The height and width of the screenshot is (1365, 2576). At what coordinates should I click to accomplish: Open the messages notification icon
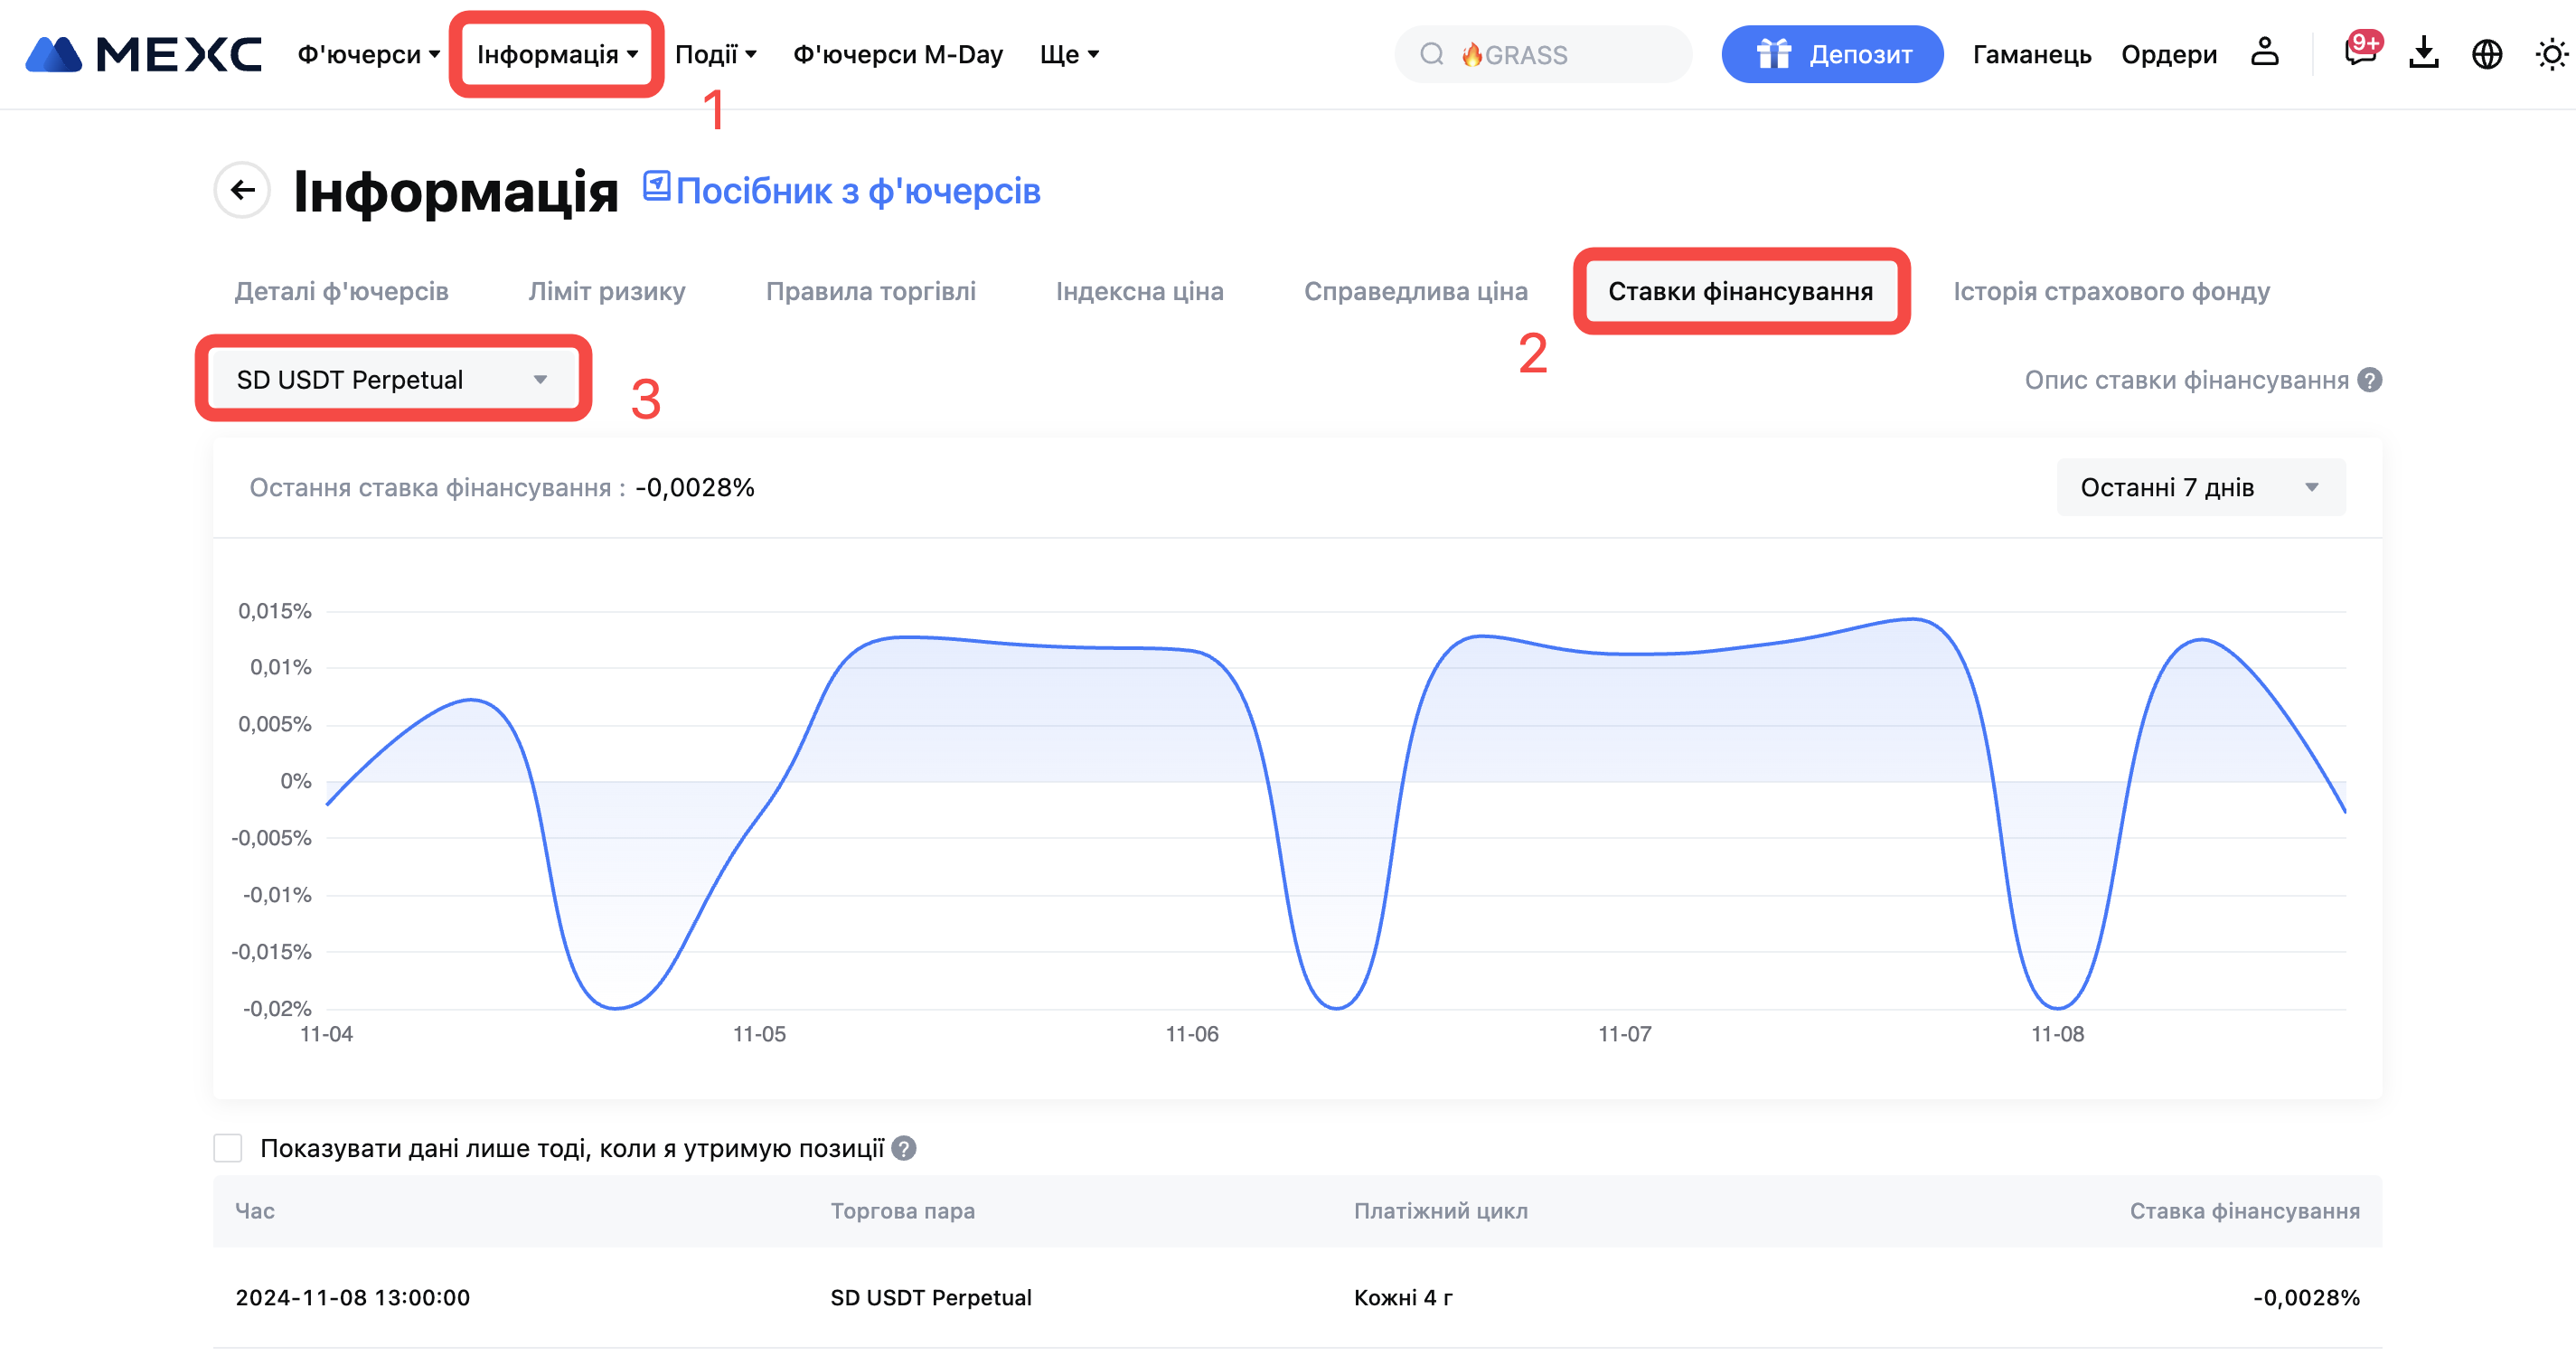point(2360,53)
